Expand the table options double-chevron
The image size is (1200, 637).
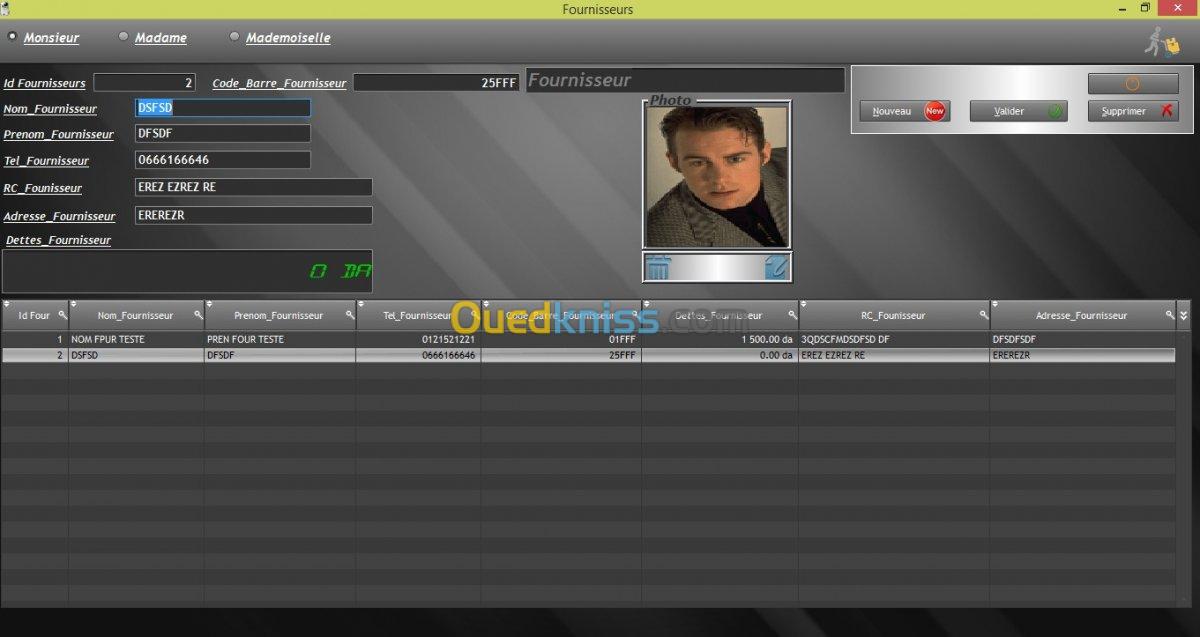click(1184, 315)
